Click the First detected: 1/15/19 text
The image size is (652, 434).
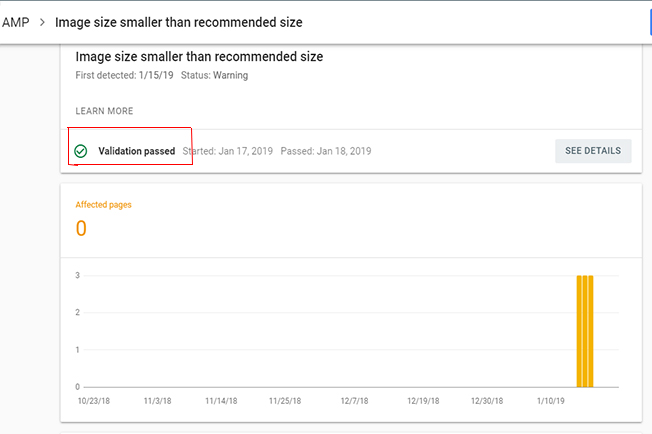124,75
